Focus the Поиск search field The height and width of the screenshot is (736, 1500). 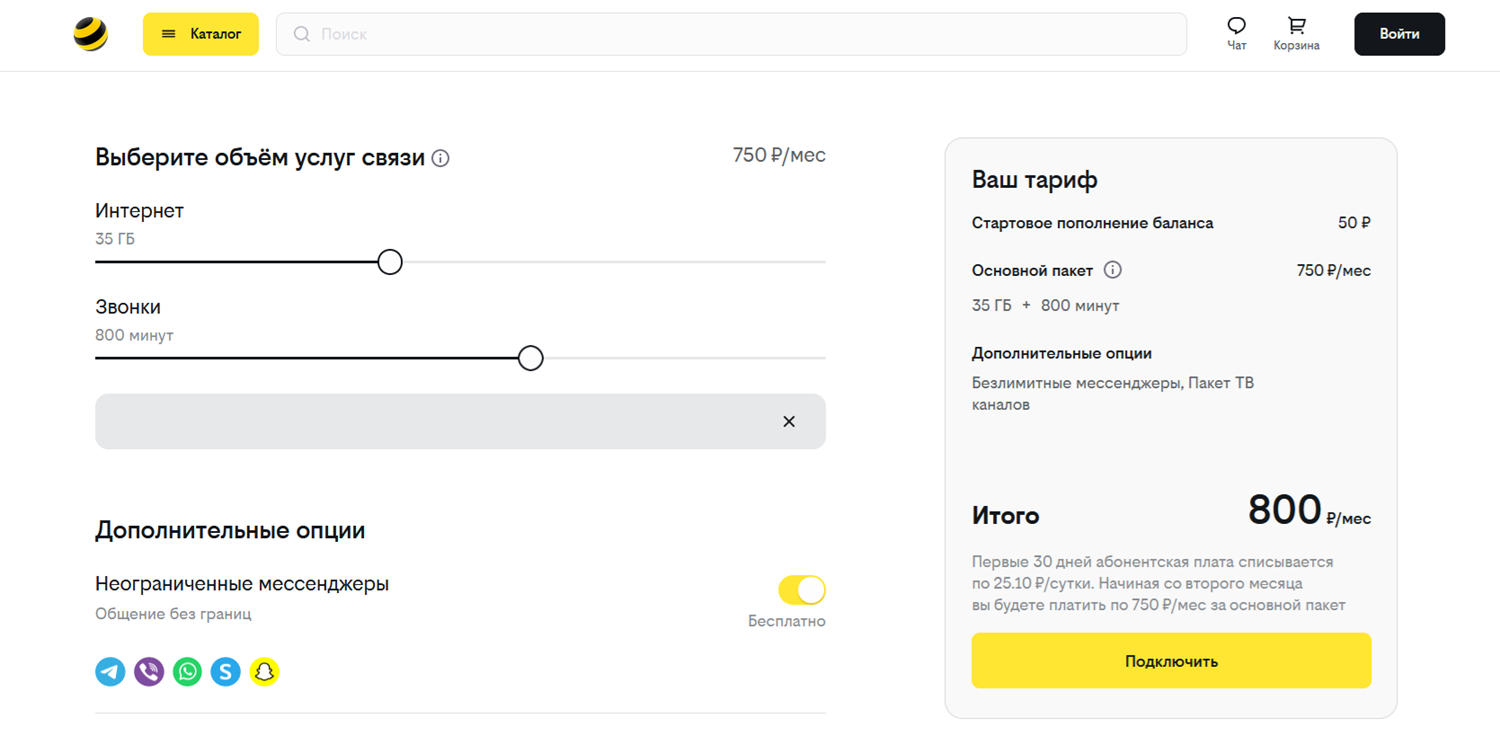point(731,34)
